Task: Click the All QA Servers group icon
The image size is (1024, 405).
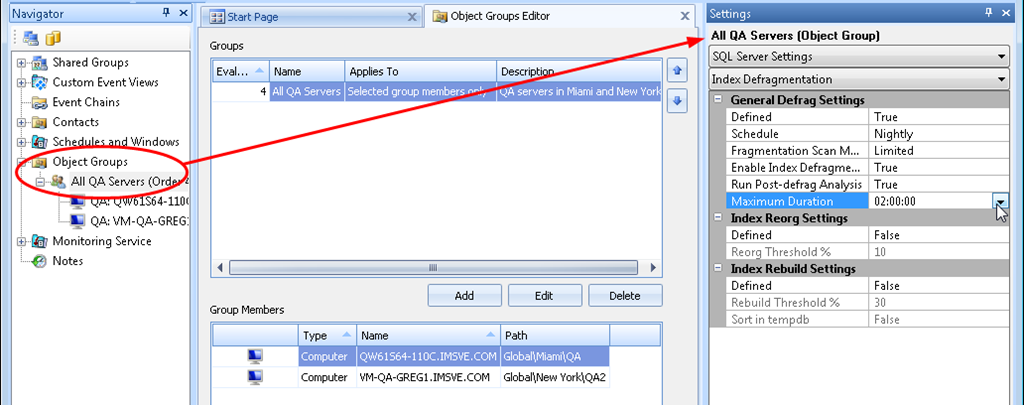Action: [x=59, y=182]
